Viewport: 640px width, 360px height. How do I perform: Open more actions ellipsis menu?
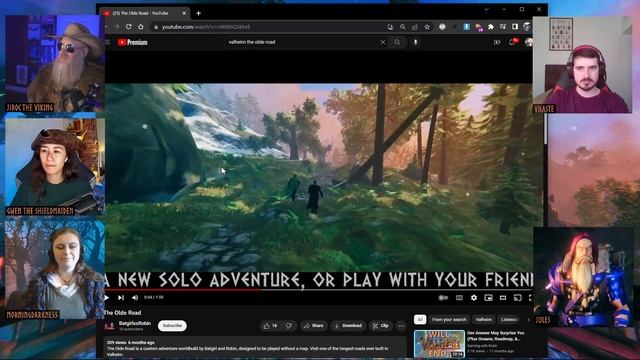401,326
